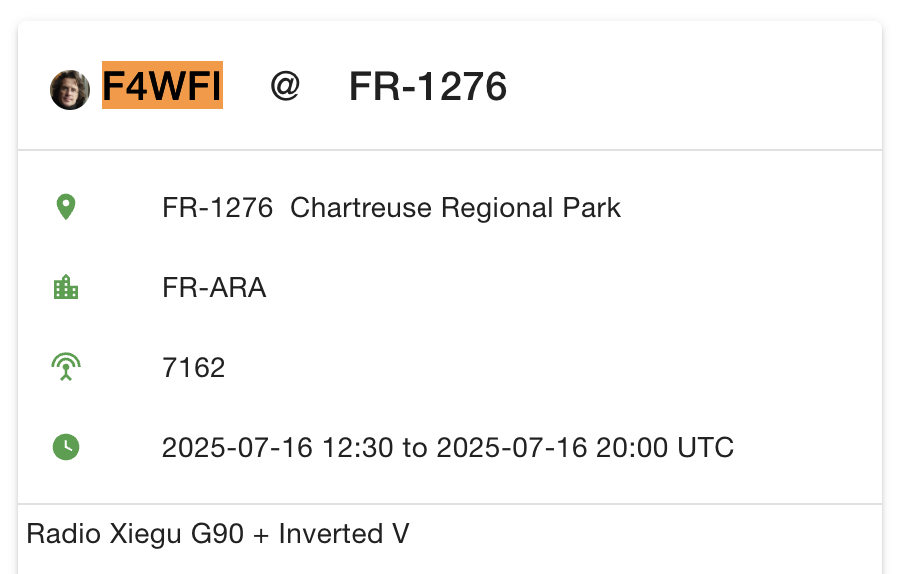This screenshot has height=574, width=900.
Task: Click the word 'to' between the times
Action: tap(414, 447)
